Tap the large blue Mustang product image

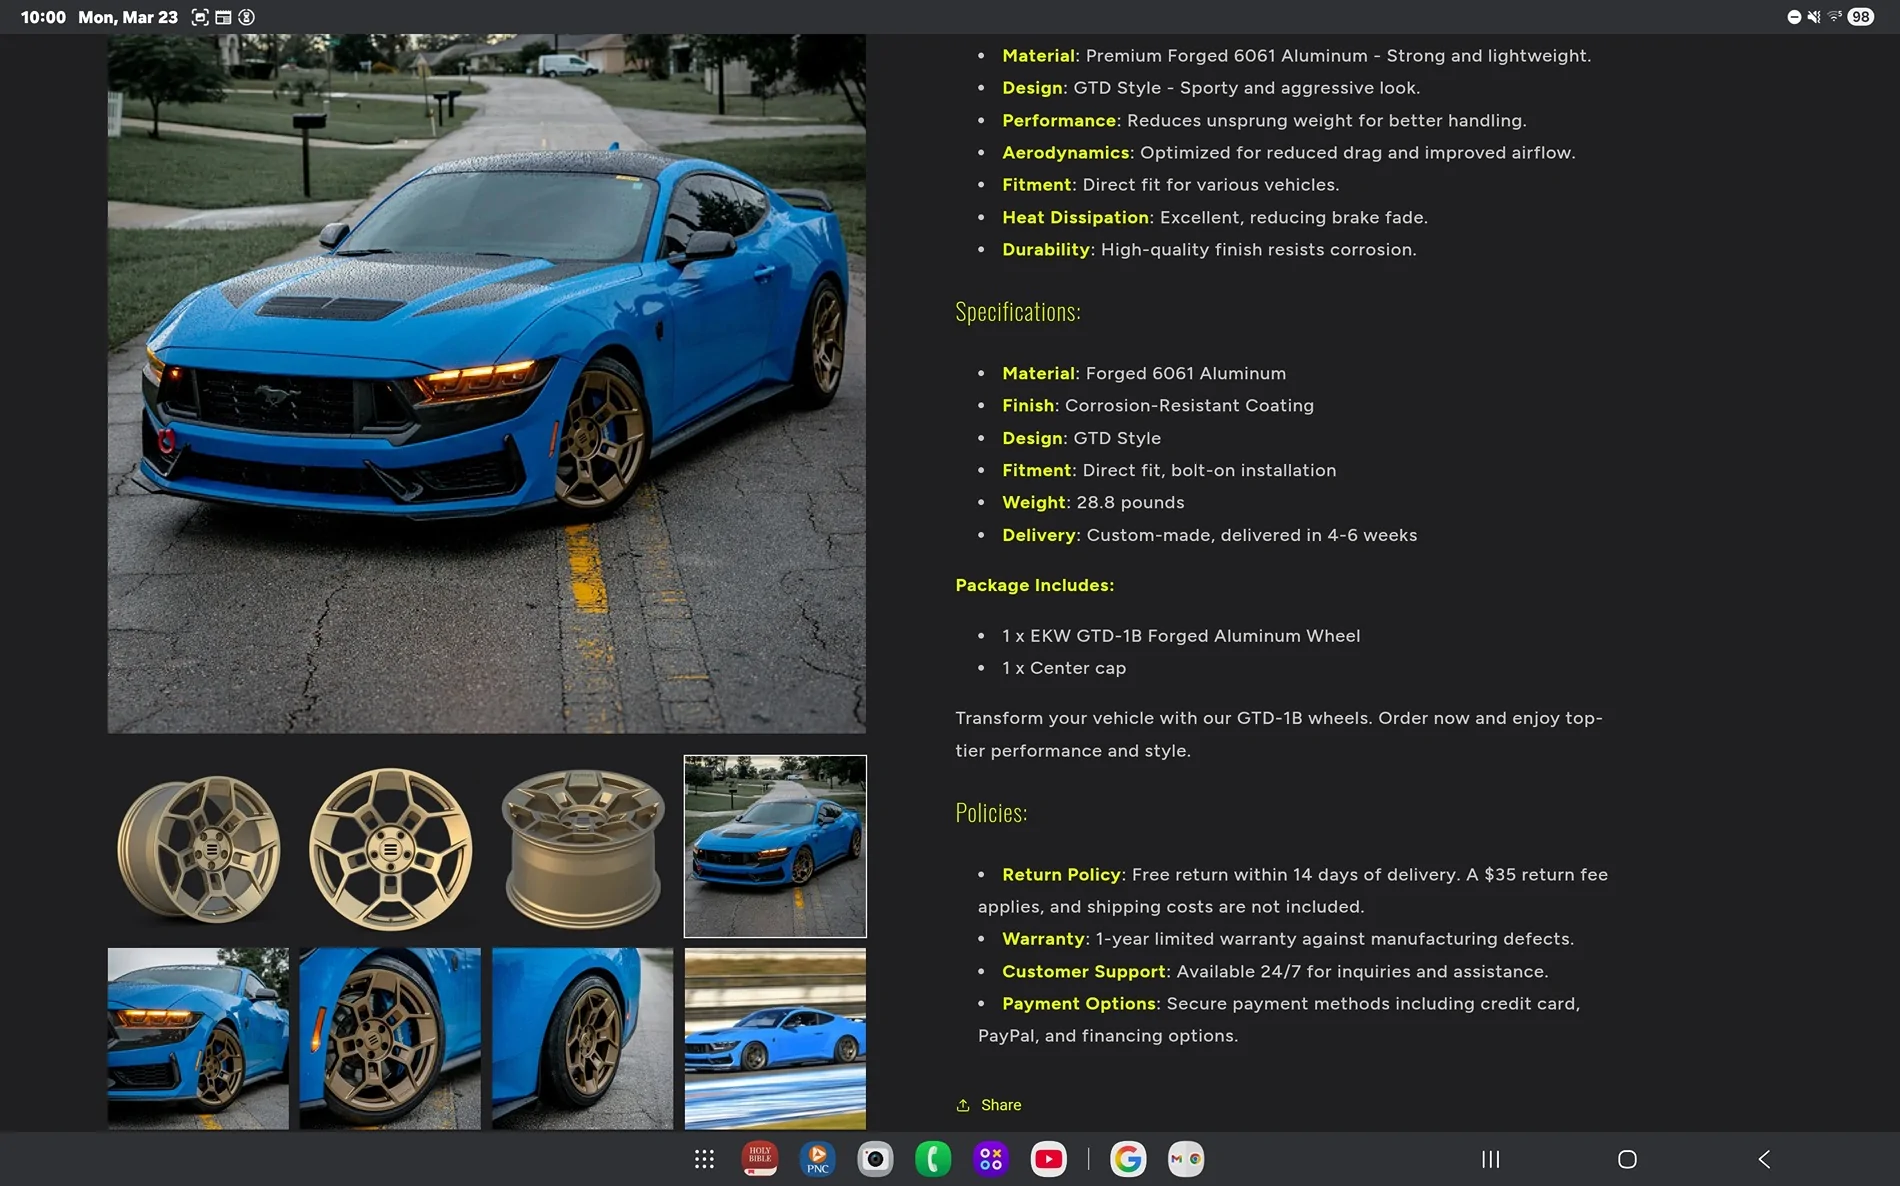(487, 384)
